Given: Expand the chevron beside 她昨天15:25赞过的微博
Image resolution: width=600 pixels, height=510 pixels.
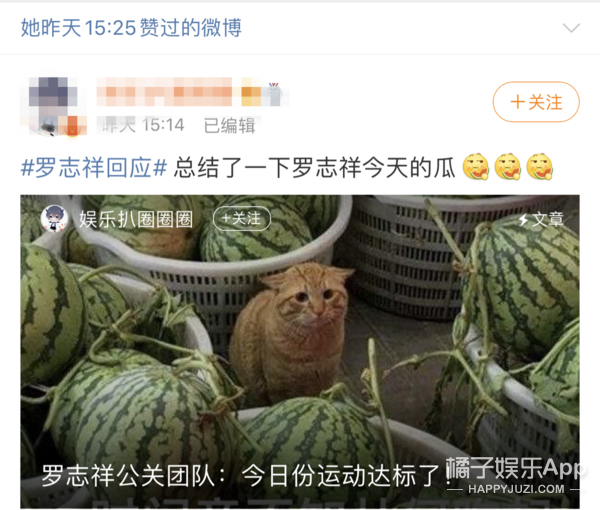Looking at the screenshot, I should 571,28.
